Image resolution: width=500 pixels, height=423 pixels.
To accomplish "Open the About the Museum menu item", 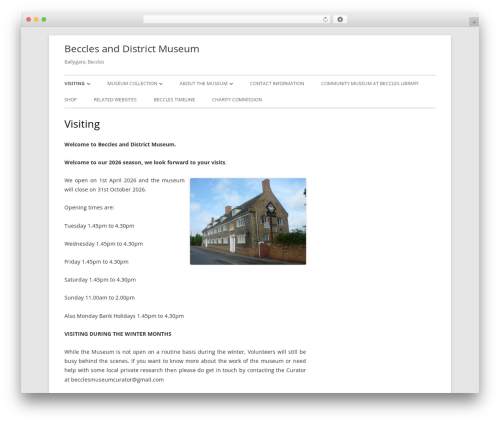I will pos(203,84).
